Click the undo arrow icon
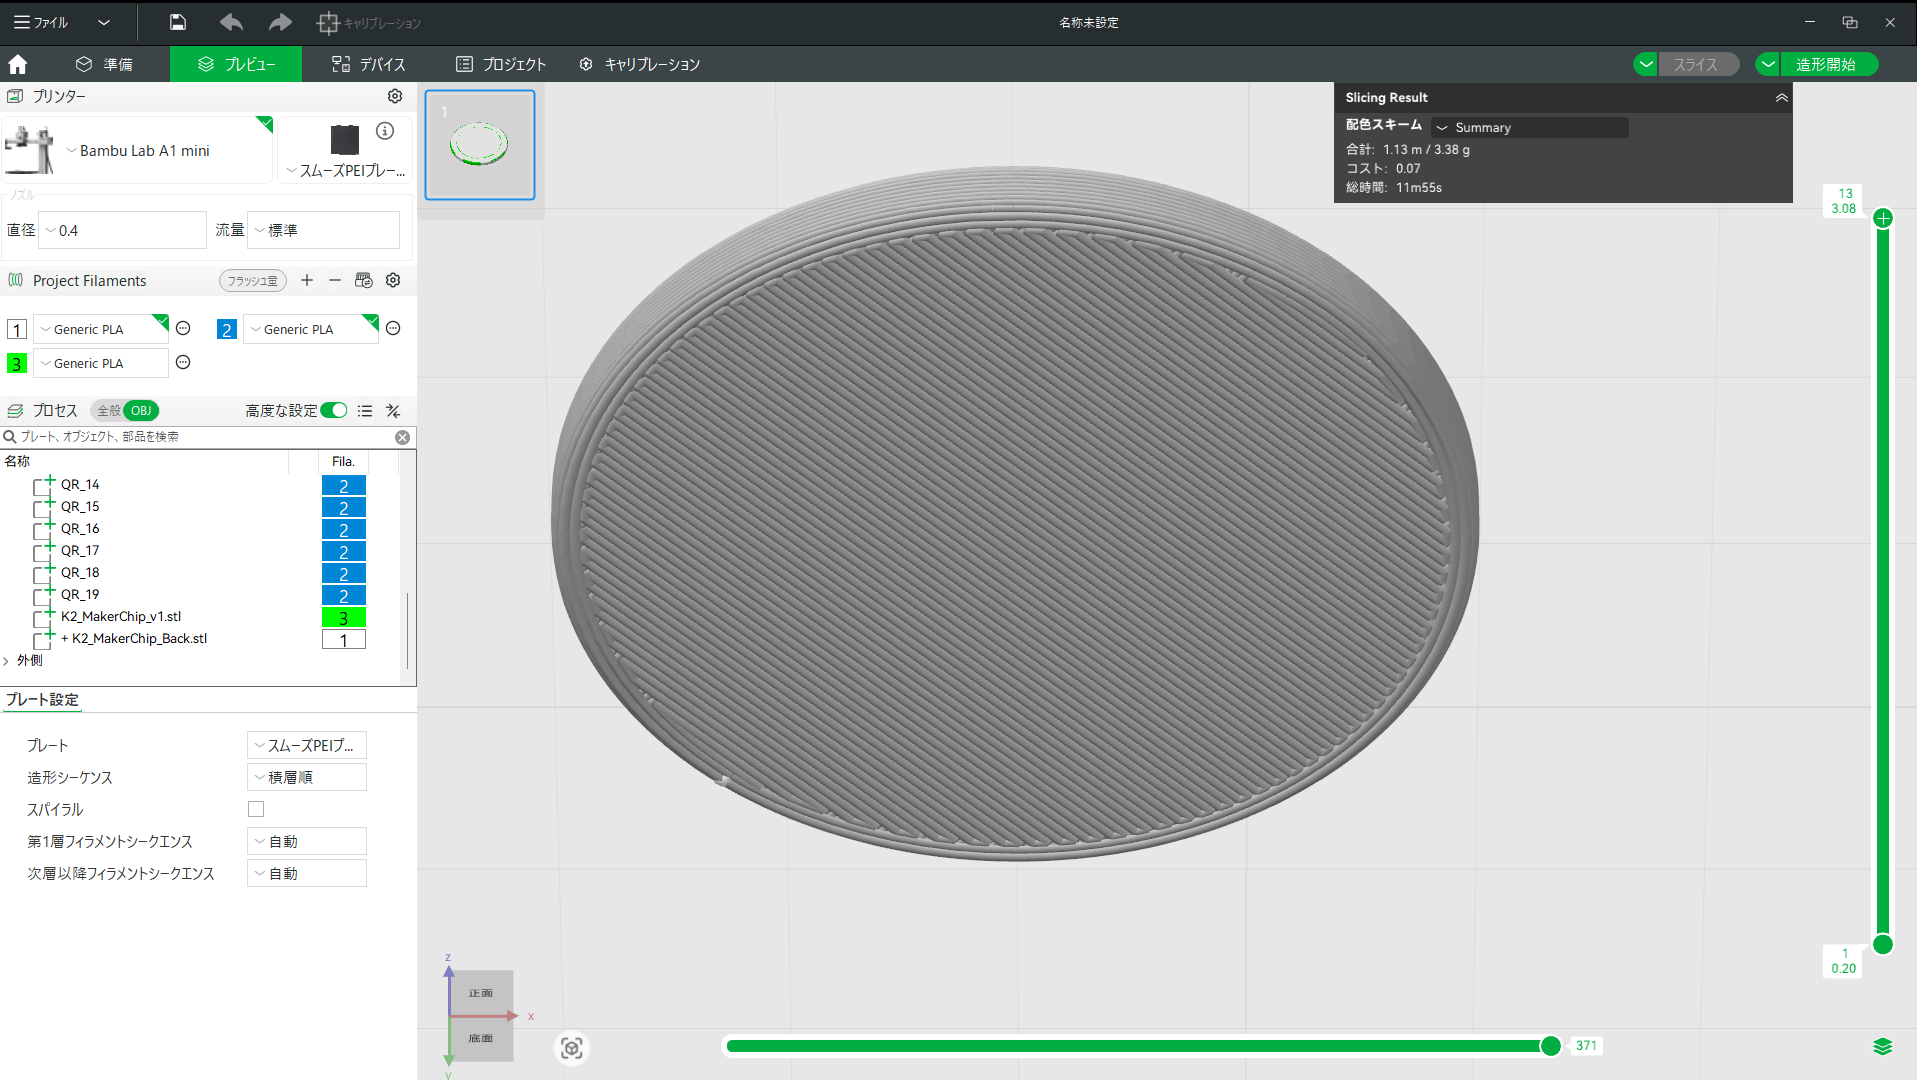Screen dimensions: 1917x1080 (231, 22)
